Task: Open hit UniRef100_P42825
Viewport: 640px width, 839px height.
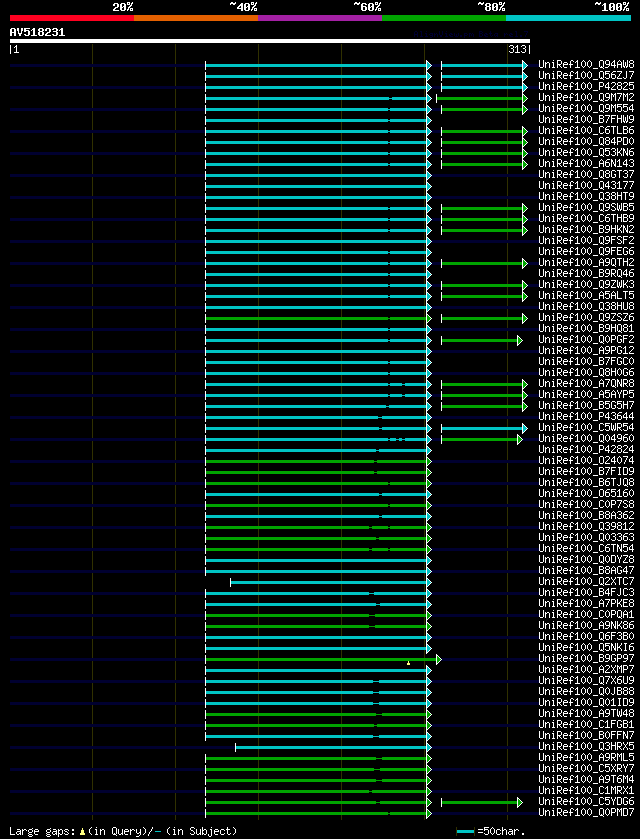Action: click(586, 87)
